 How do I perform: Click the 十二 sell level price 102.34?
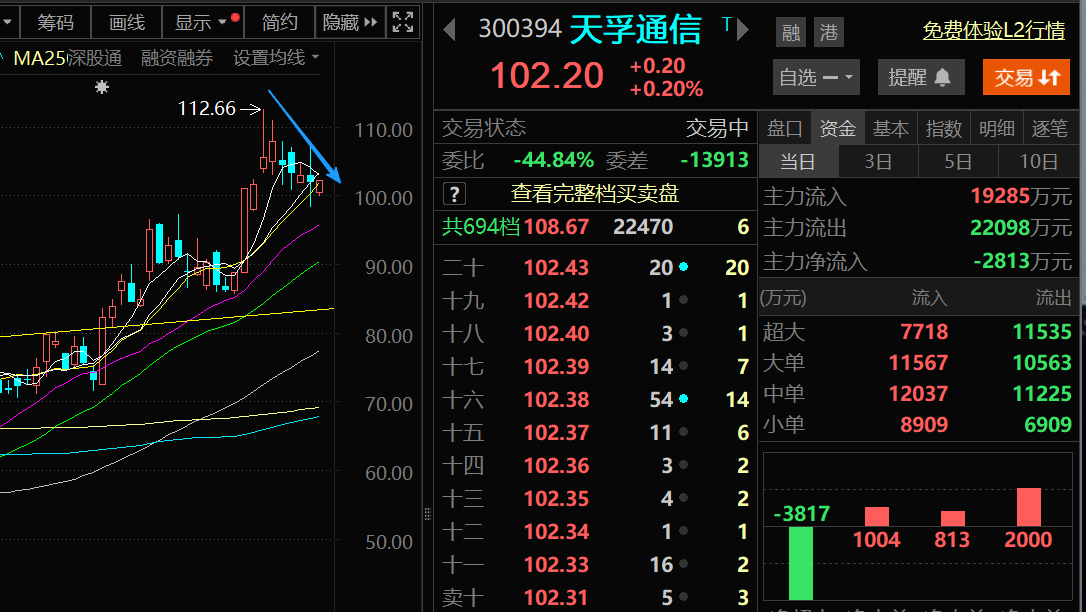point(556,532)
